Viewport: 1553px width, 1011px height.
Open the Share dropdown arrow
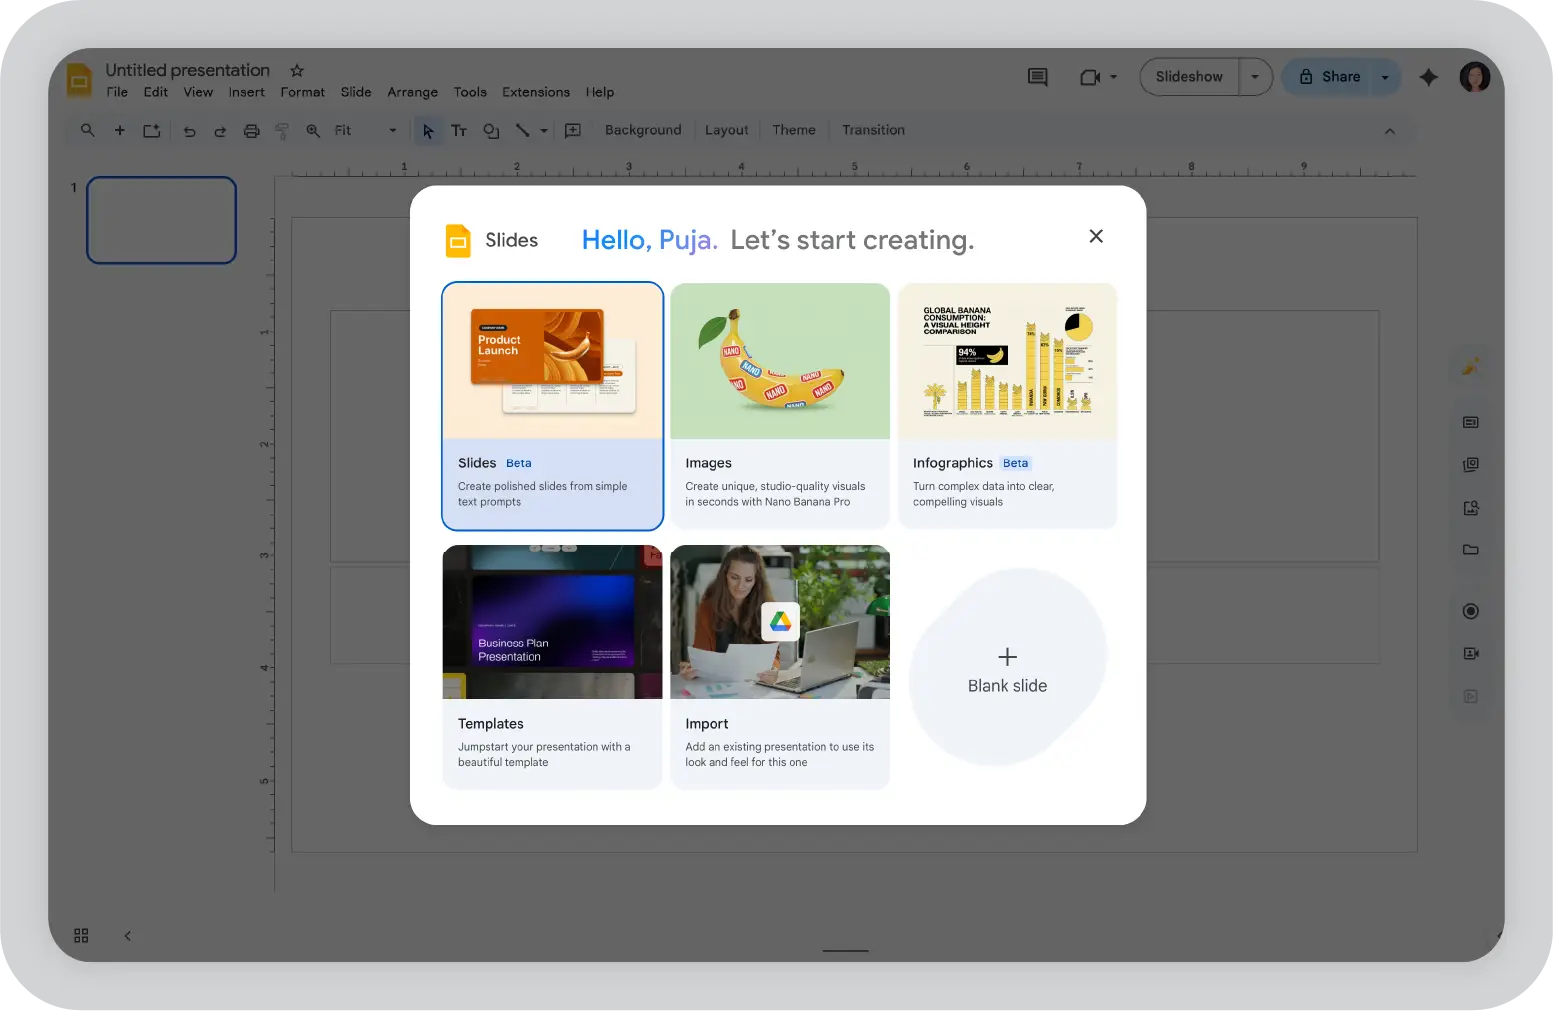coord(1385,77)
